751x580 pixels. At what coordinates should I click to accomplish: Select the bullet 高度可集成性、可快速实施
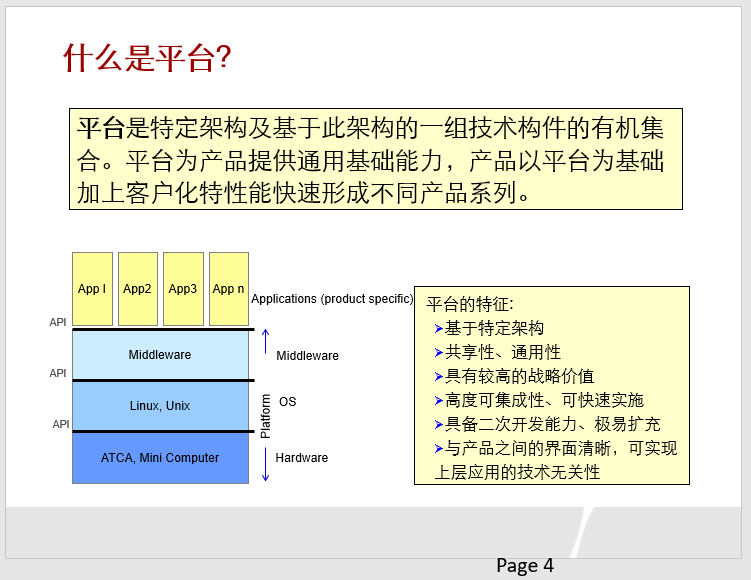point(544,400)
